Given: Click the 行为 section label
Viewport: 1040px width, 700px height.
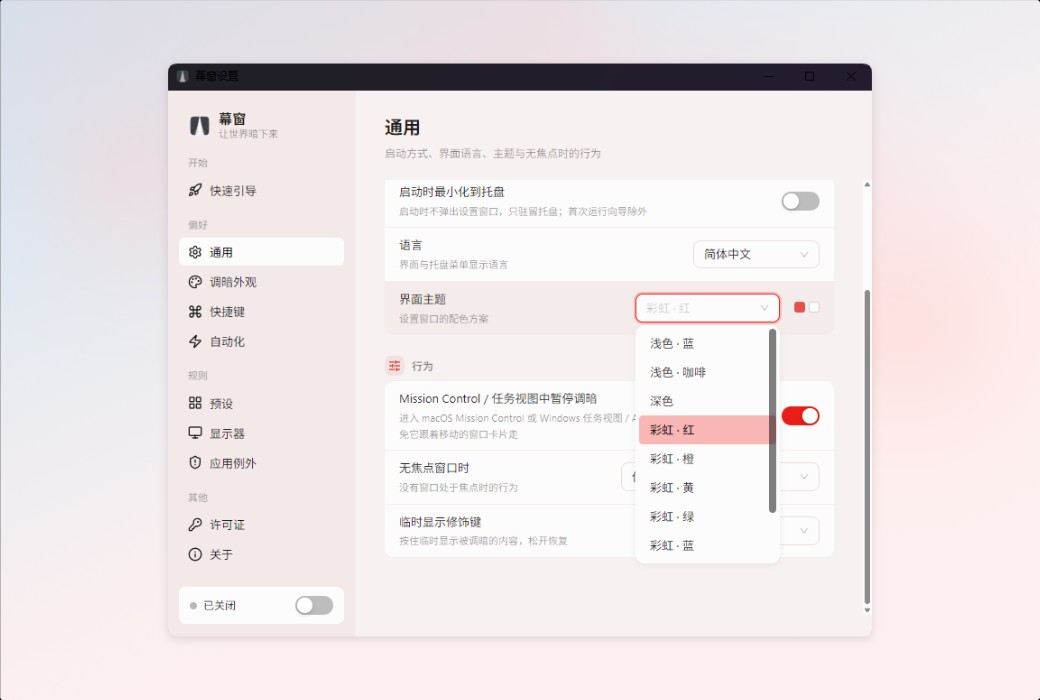Looking at the screenshot, I should coord(422,366).
